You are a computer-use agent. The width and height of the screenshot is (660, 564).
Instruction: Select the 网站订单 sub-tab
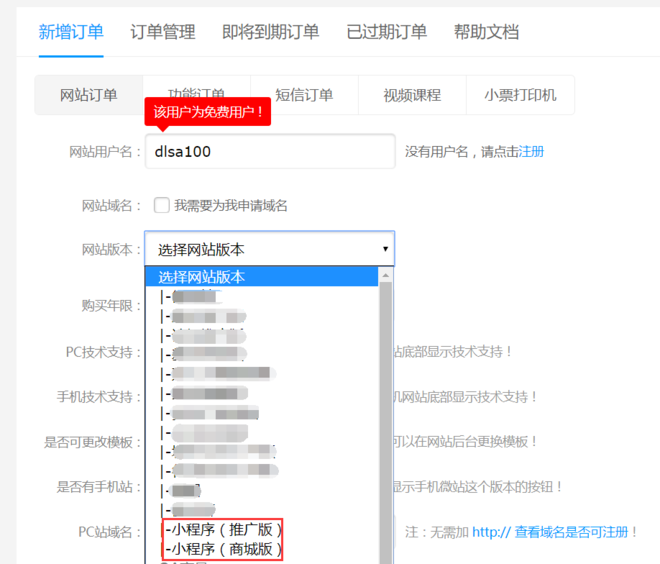point(88,95)
